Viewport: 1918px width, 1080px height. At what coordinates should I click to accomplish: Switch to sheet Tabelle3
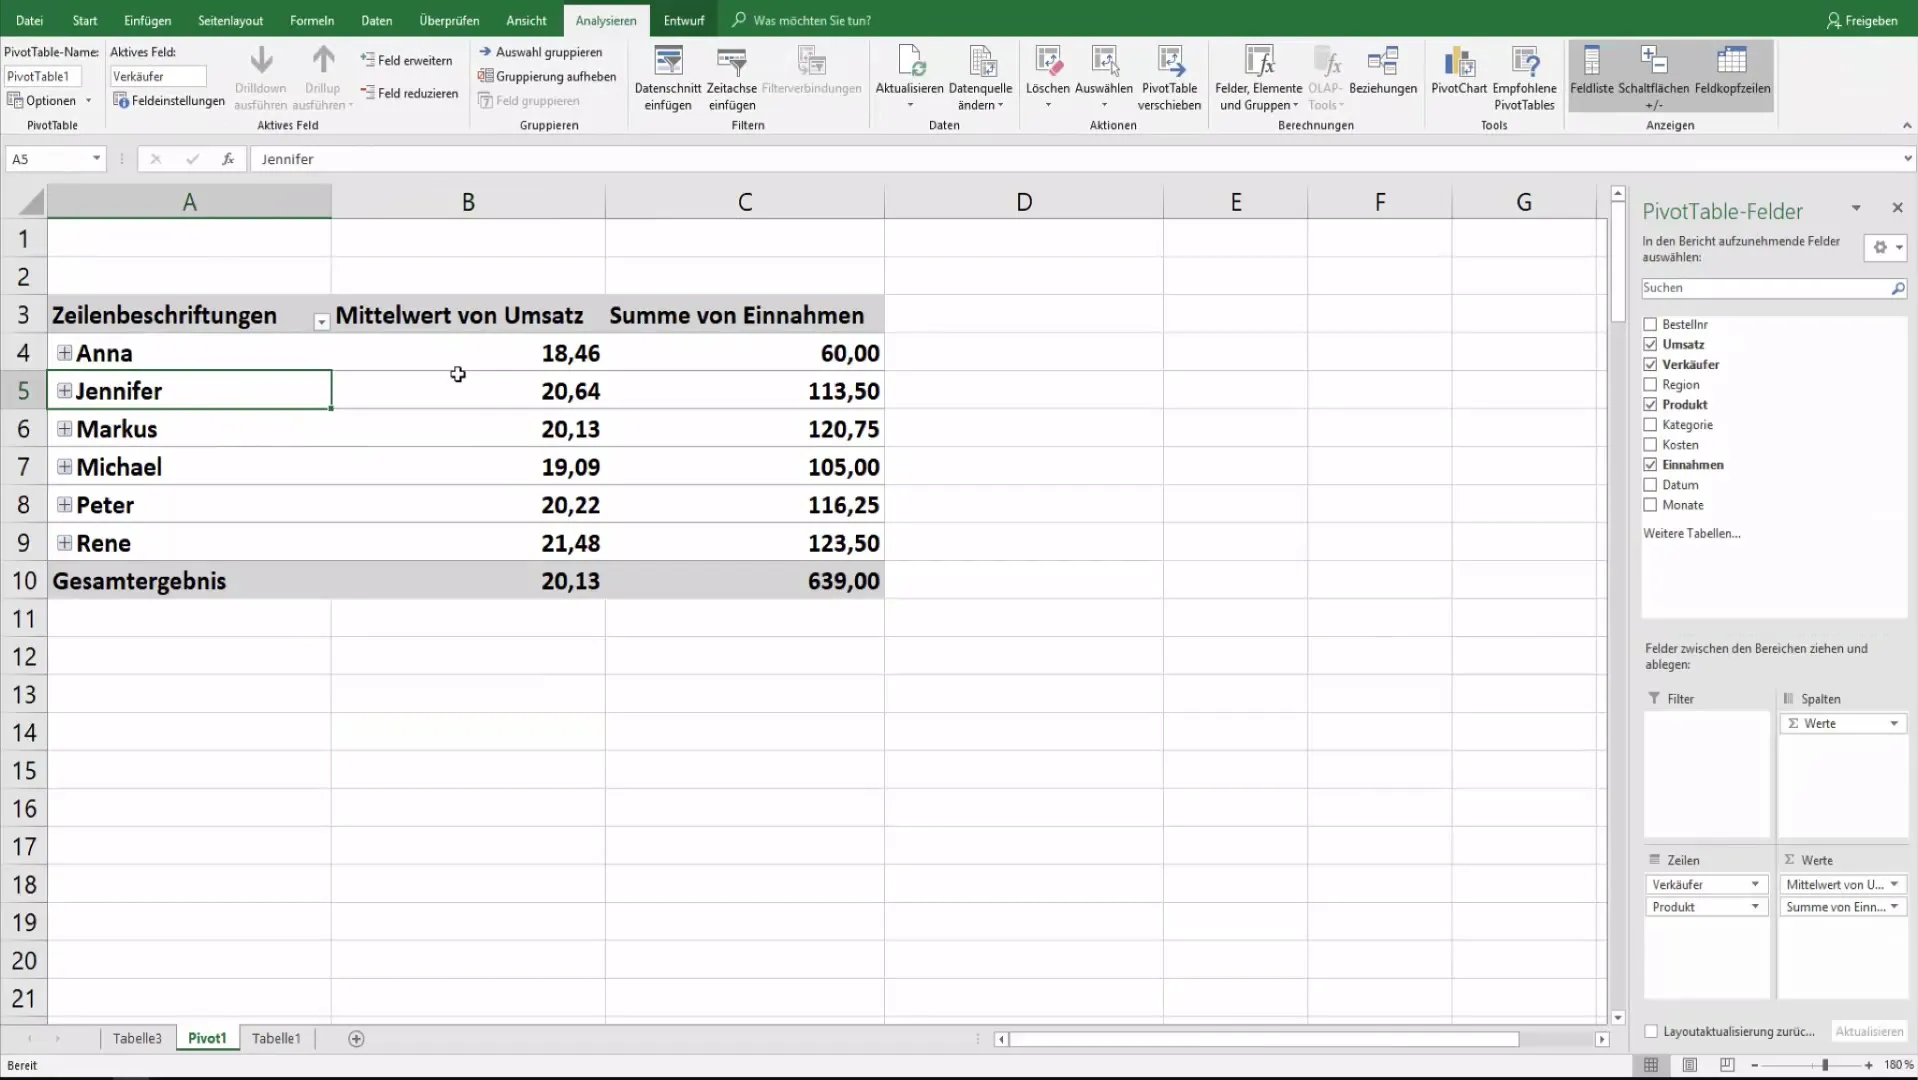[x=137, y=1039]
